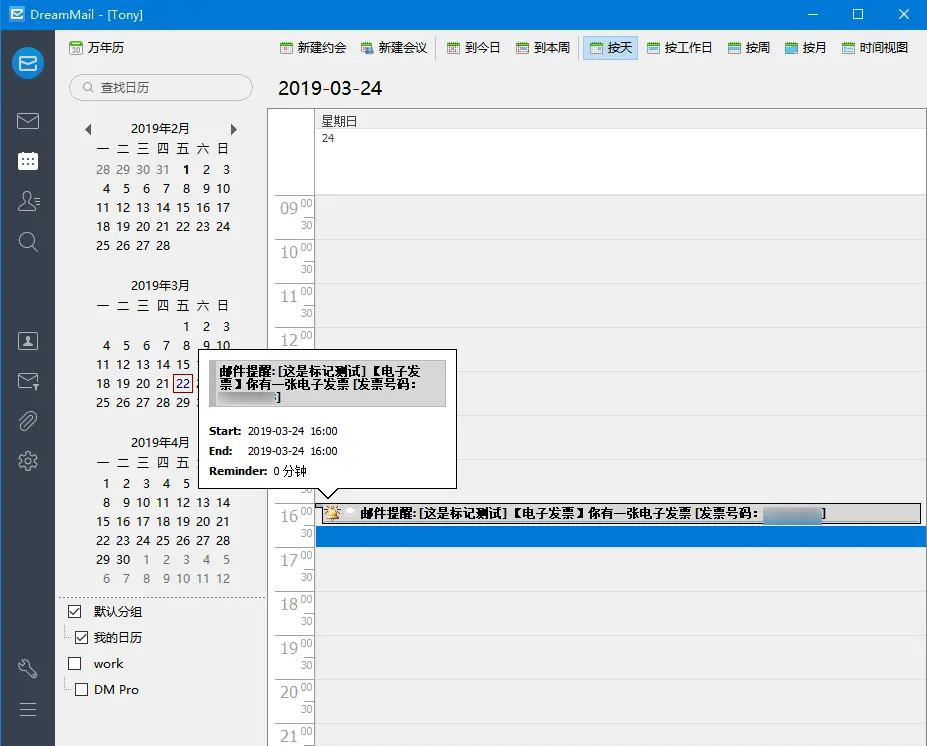Image resolution: width=927 pixels, height=746 pixels.
Task: Go to next month using right arrow
Action: 234,129
